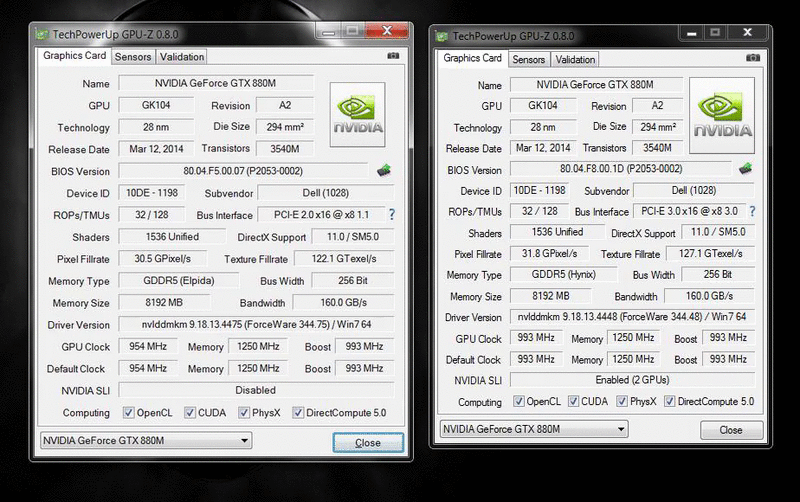Select Graphics Card tab in left window

pos(74,56)
